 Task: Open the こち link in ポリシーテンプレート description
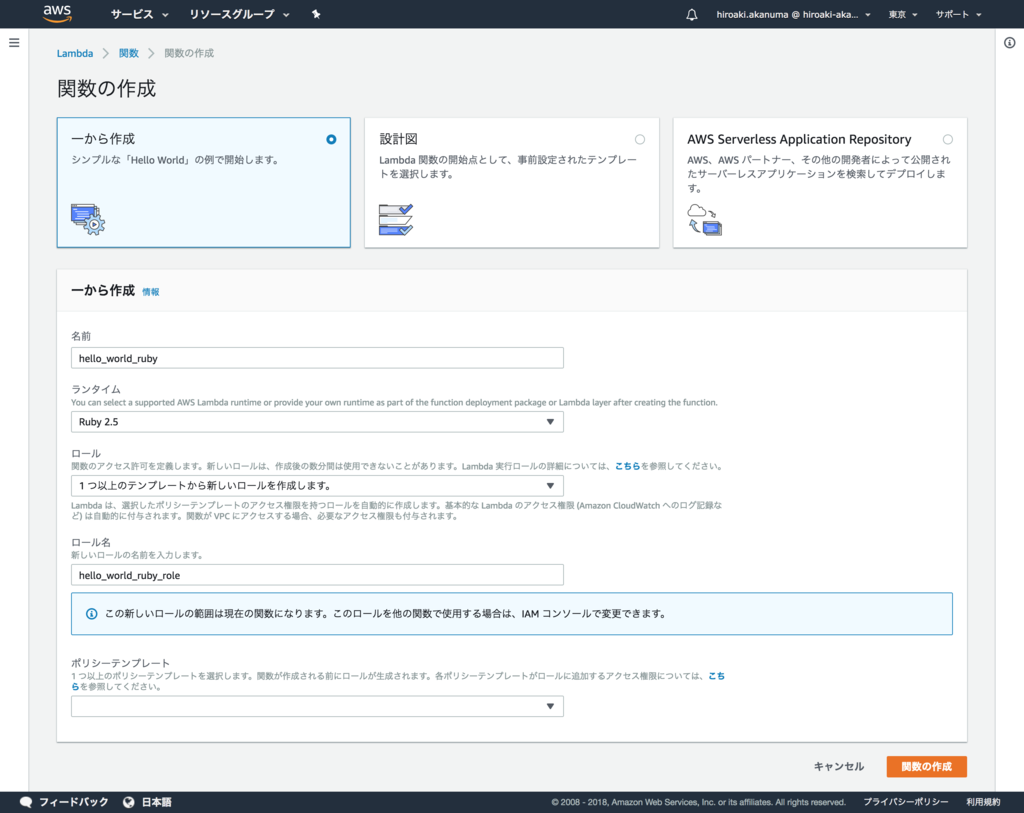coord(716,676)
